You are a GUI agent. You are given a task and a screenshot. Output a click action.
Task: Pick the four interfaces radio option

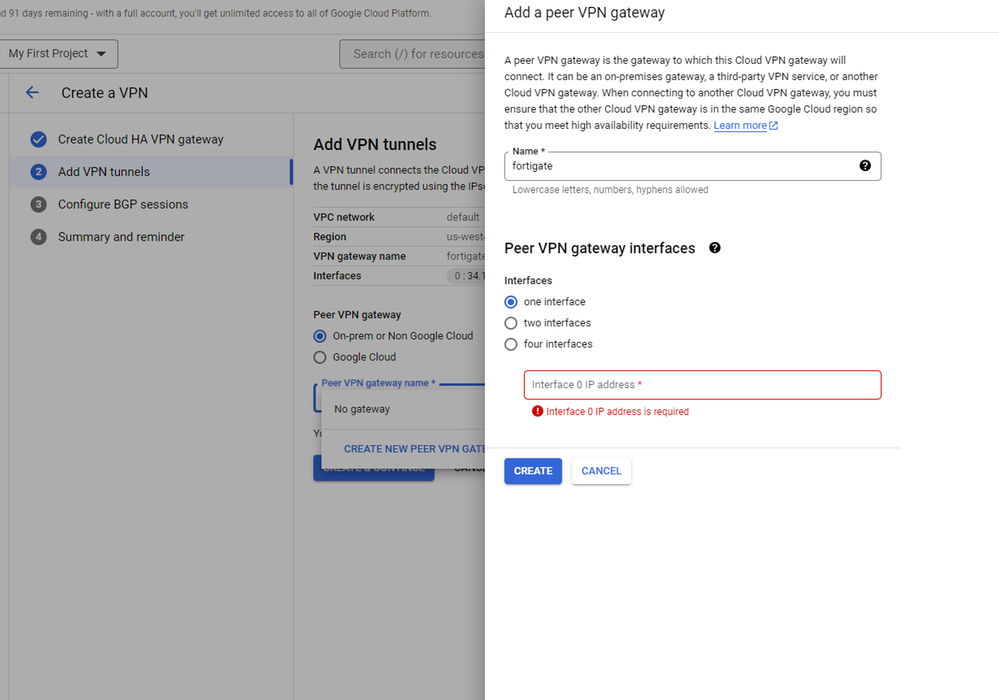pyautogui.click(x=511, y=344)
